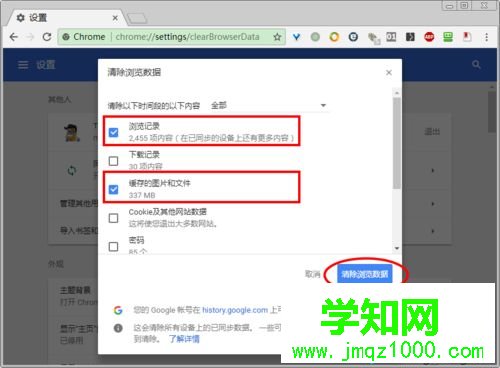Click the info circle icon in dialog
The height and width of the screenshot is (368, 500).
[x=118, y=328]
